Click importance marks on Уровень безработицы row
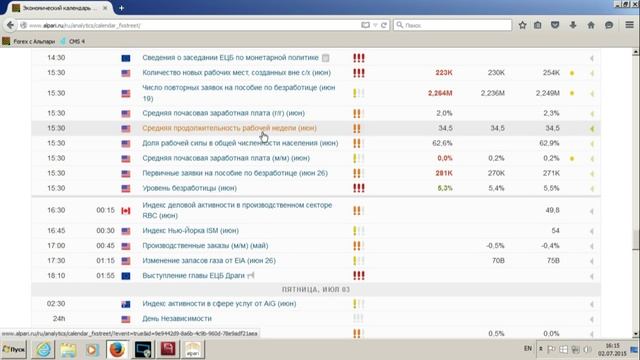Screen dimensions: 640x360 coord(359,188)
